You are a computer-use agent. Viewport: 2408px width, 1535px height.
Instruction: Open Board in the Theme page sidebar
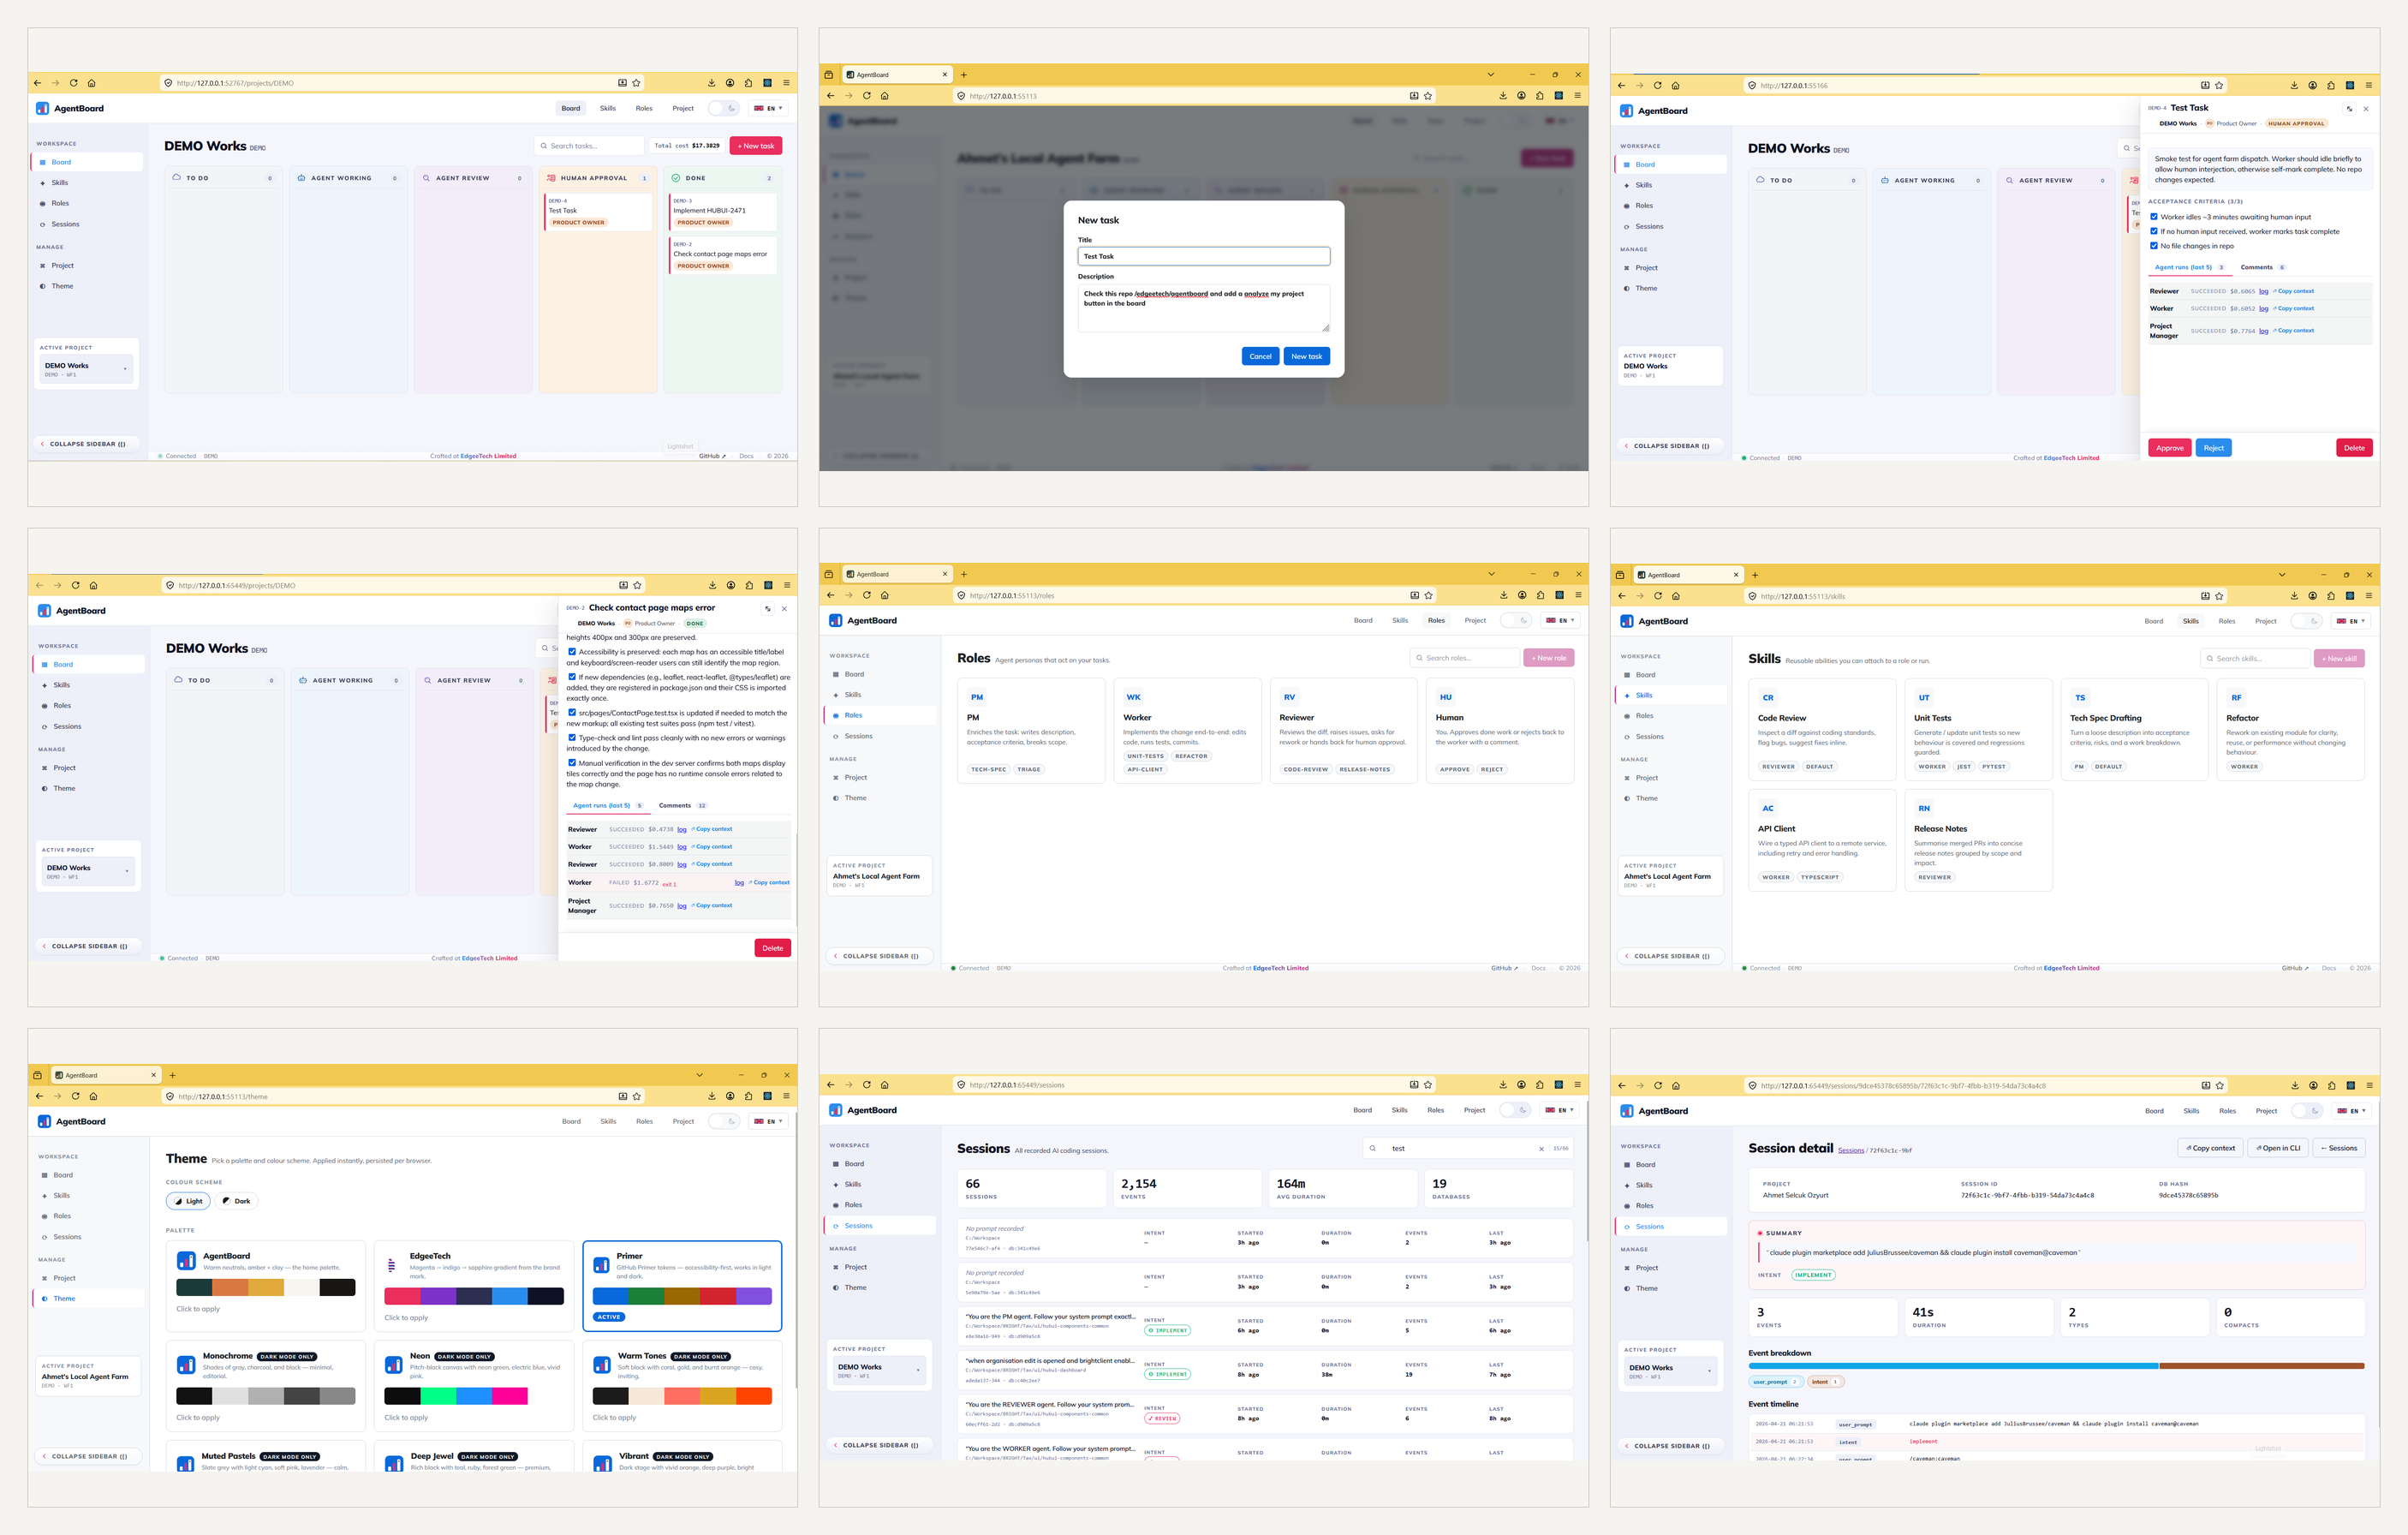coord(63,1175)
